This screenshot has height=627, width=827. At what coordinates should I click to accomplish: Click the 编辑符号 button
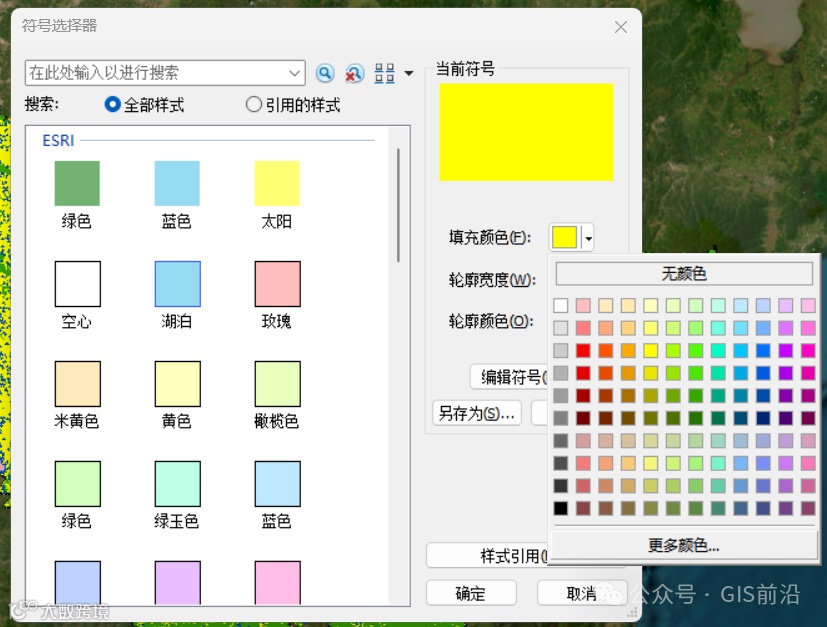point(509,377)
